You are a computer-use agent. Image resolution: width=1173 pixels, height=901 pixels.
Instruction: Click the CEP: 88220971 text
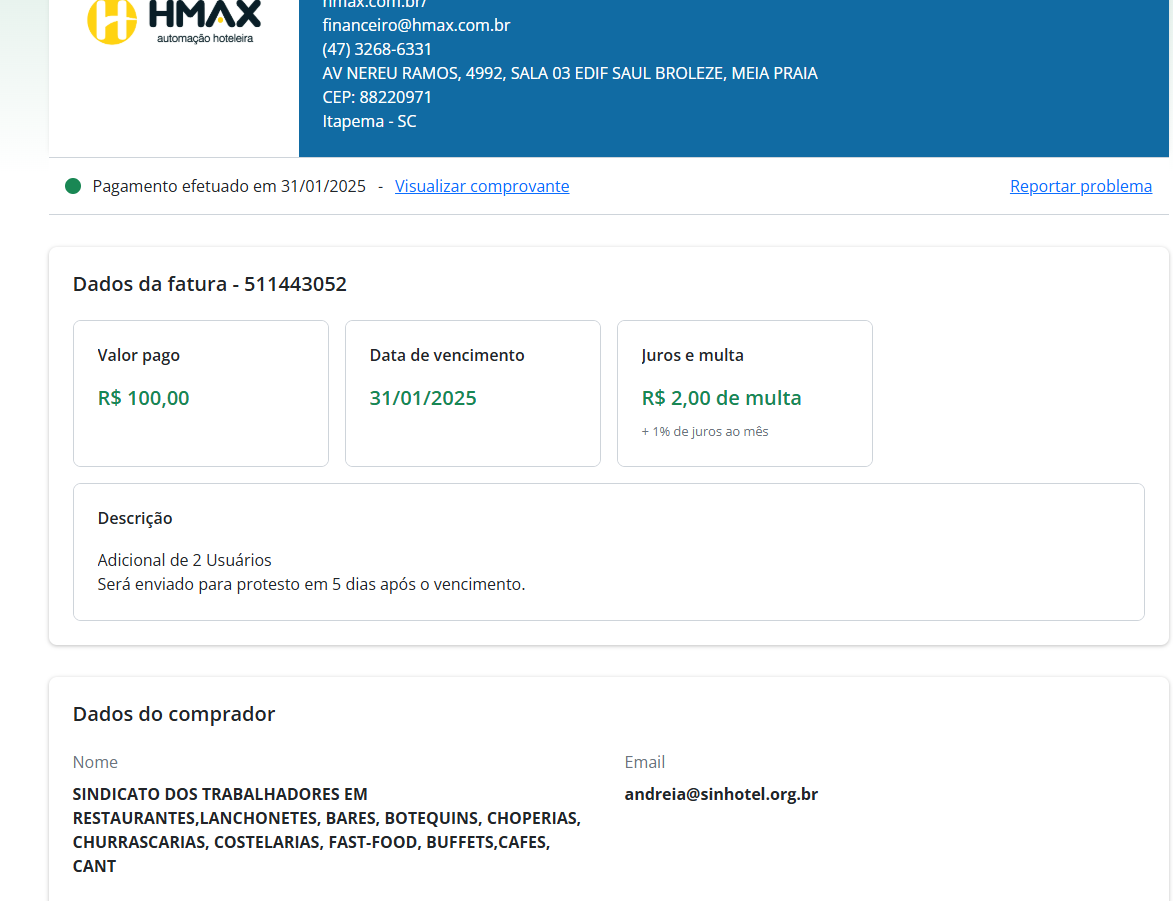pyautogui.click(x=377, y=97)
